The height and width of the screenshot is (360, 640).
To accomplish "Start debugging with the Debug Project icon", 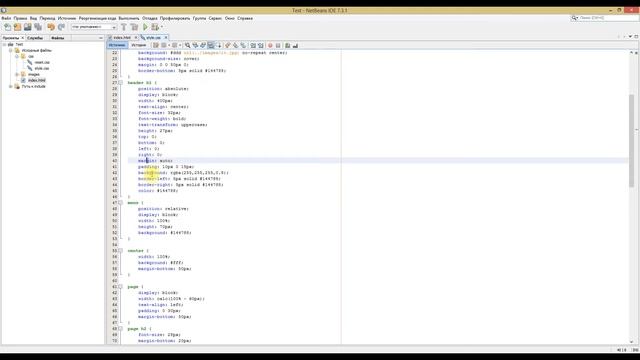I will click(x=155, y=27).
